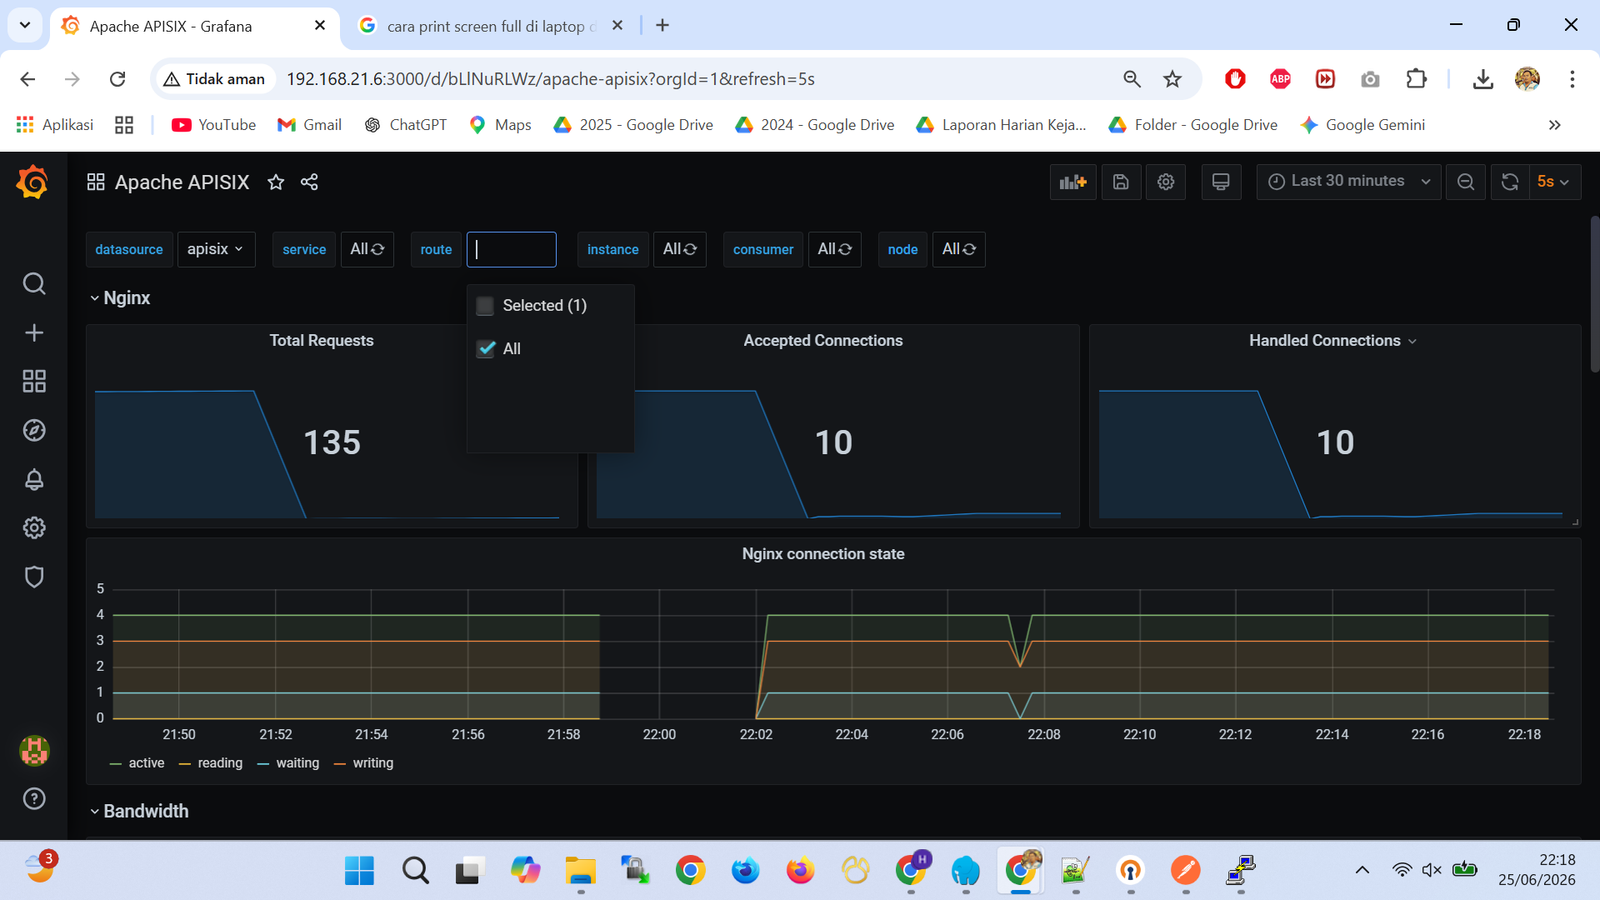Open browser downloads
Image resolution: width=1600 pixels, height=900 pixels.
tap(1483, 79)
